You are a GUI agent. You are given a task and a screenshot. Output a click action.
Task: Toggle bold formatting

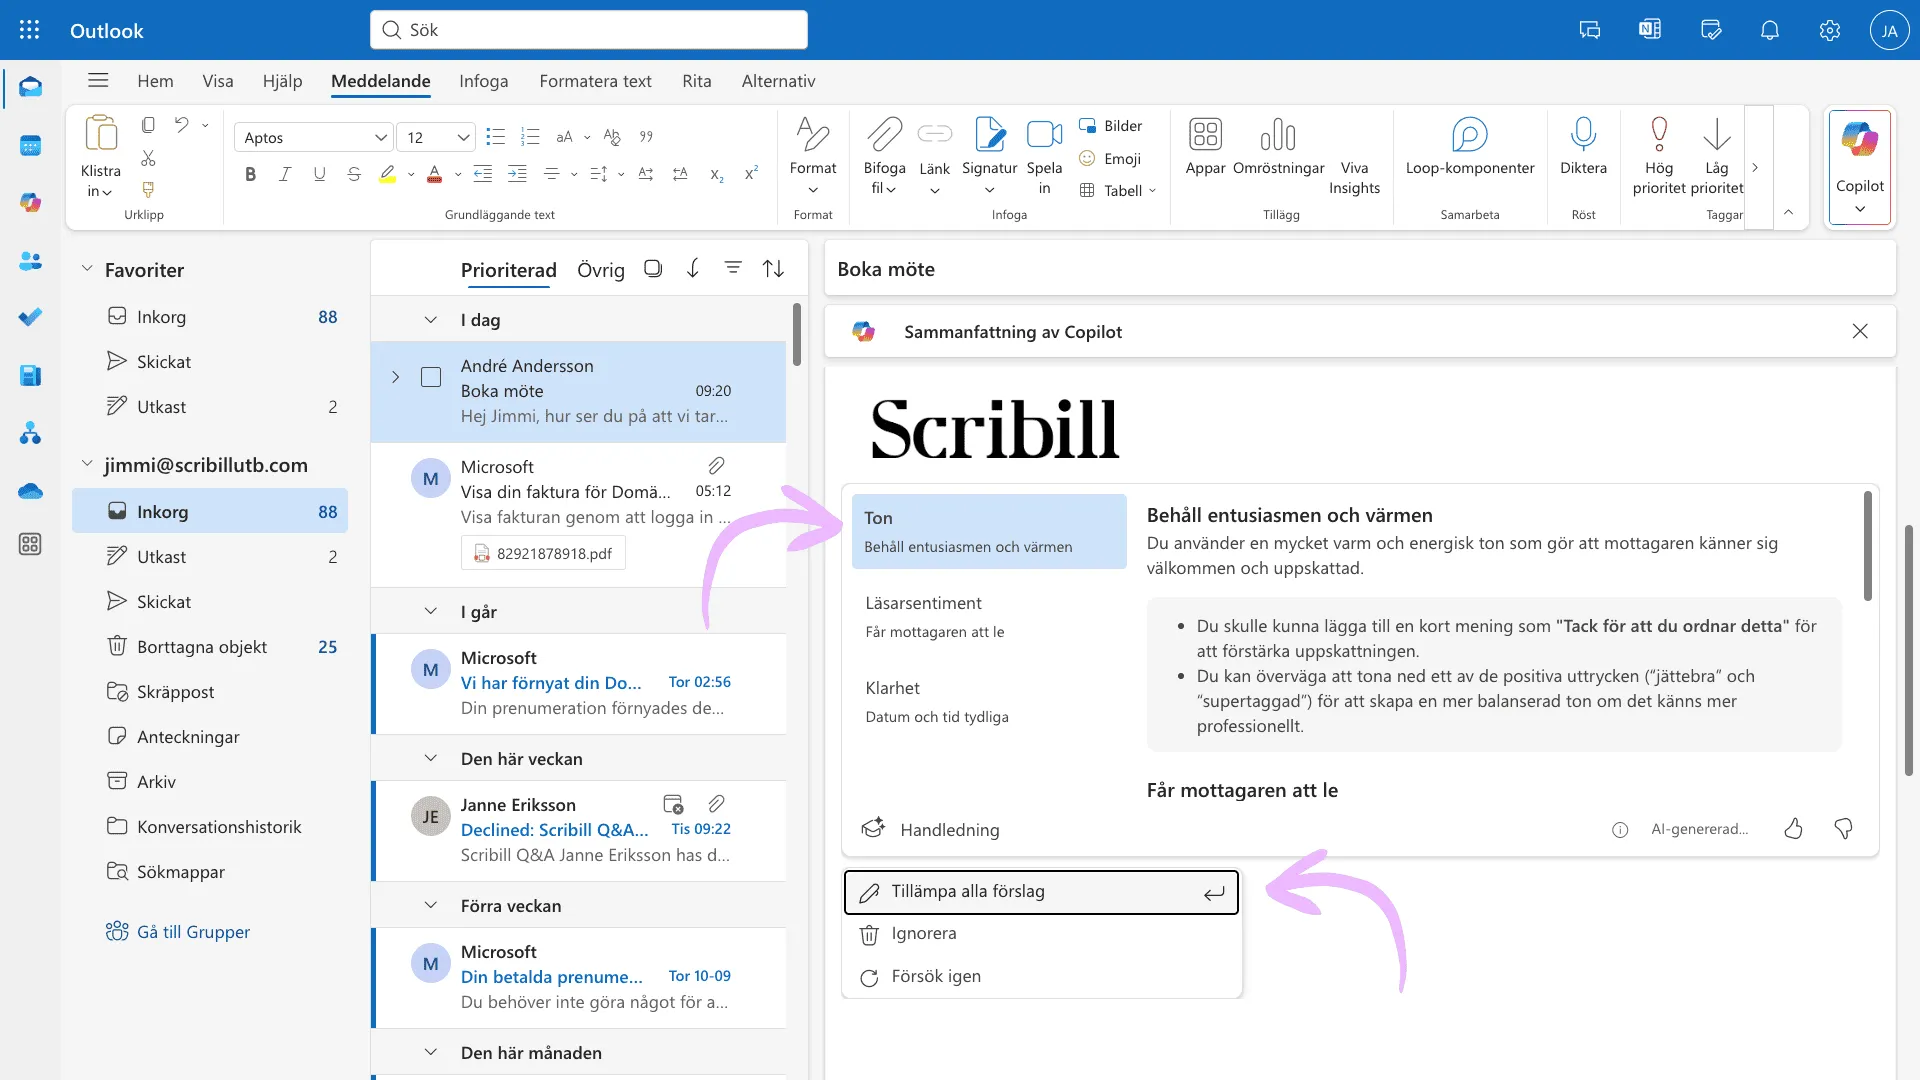pyautogui.click(x=250, y=174)
